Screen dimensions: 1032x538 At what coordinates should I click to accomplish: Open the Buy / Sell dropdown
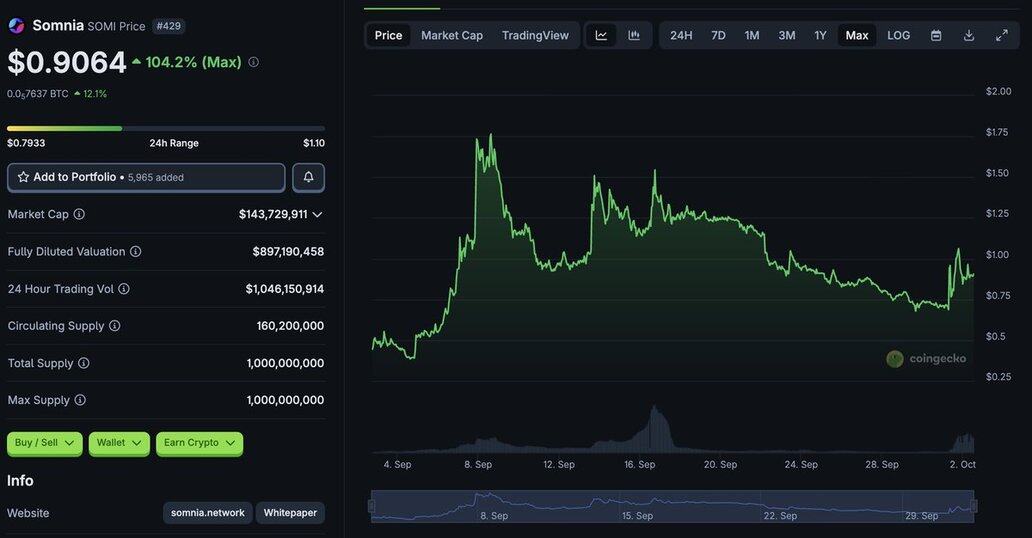click(x=44, y=443)
